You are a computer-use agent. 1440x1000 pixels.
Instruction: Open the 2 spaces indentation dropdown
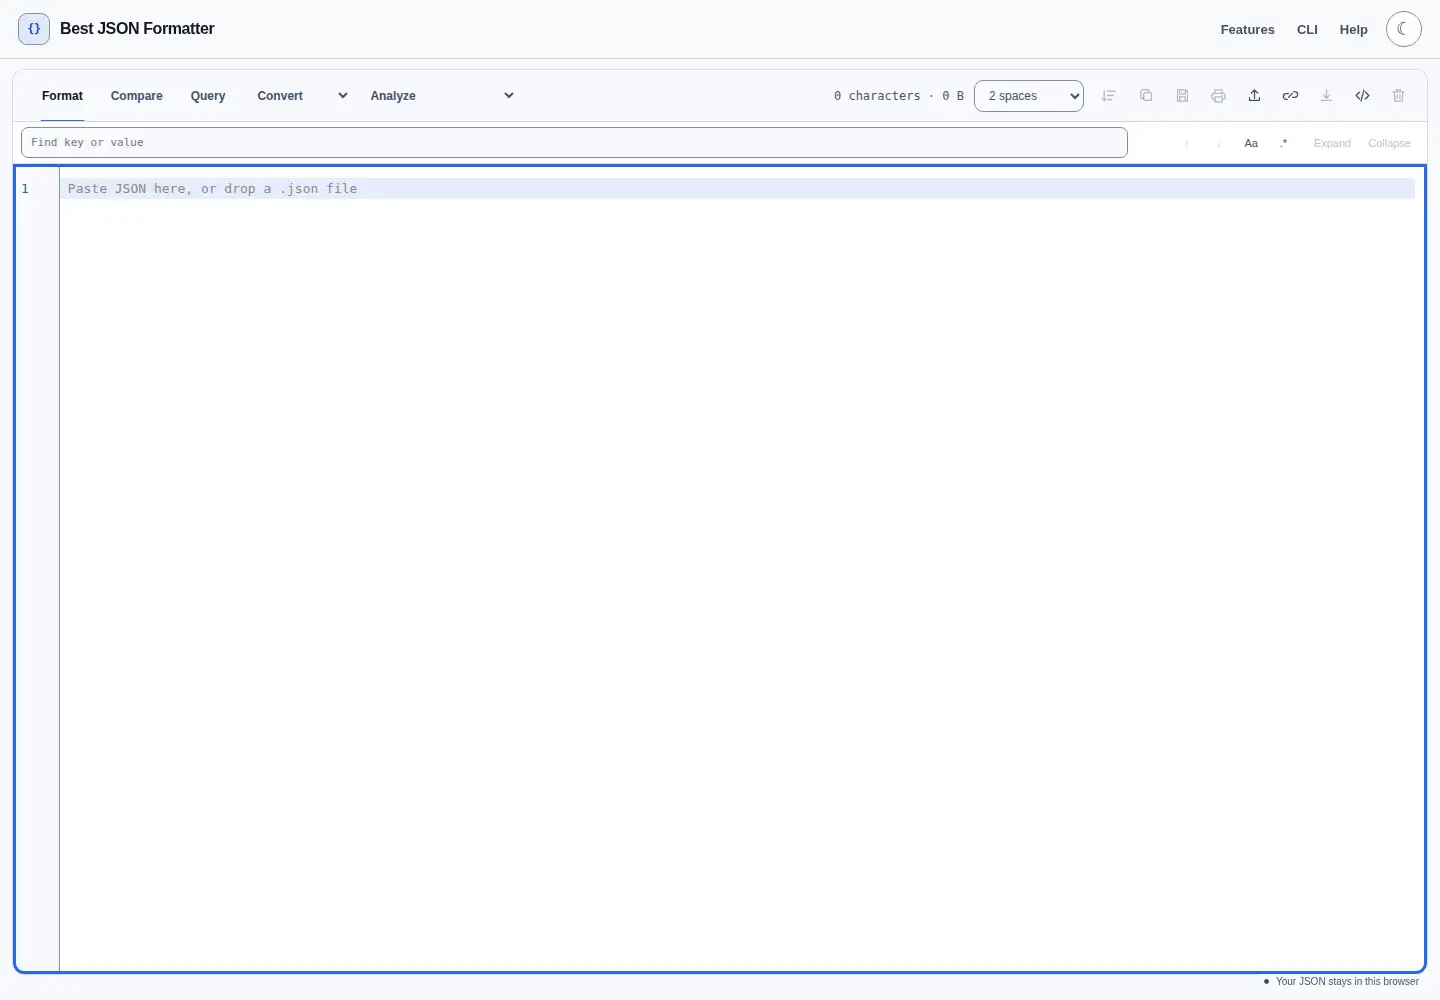click(x=1029, y=96)
